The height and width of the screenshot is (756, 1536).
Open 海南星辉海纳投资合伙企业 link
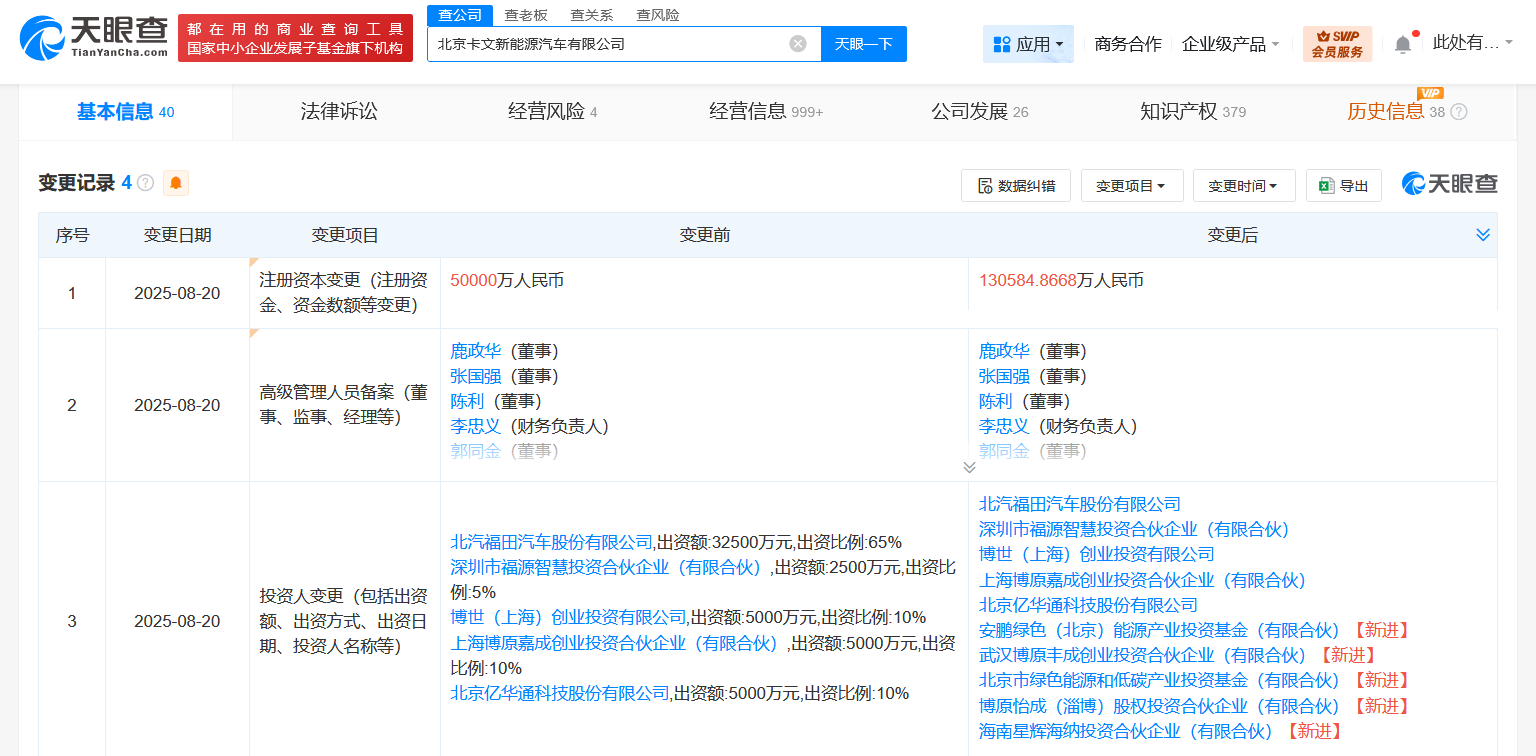pos(1126,731)
